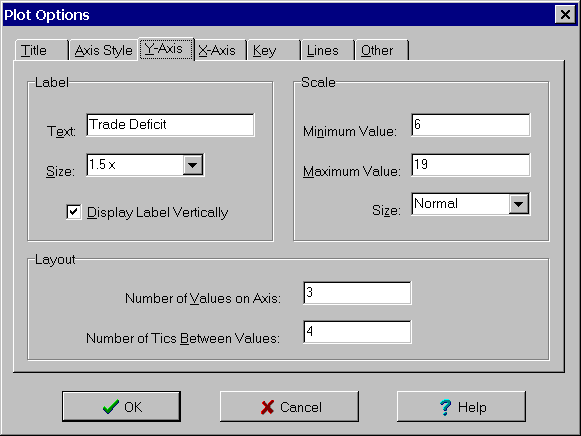
Task: Click the Maximum Value field
Action: [x=471, y=165]
